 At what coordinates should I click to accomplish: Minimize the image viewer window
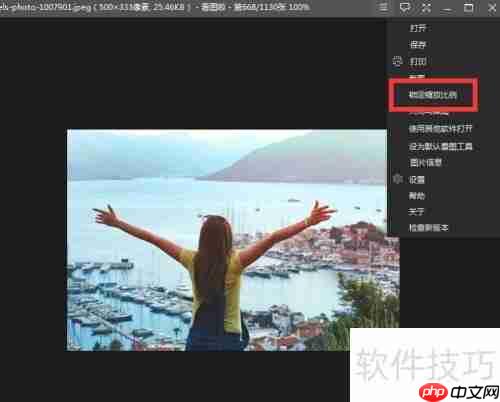[x=447, y=9]
